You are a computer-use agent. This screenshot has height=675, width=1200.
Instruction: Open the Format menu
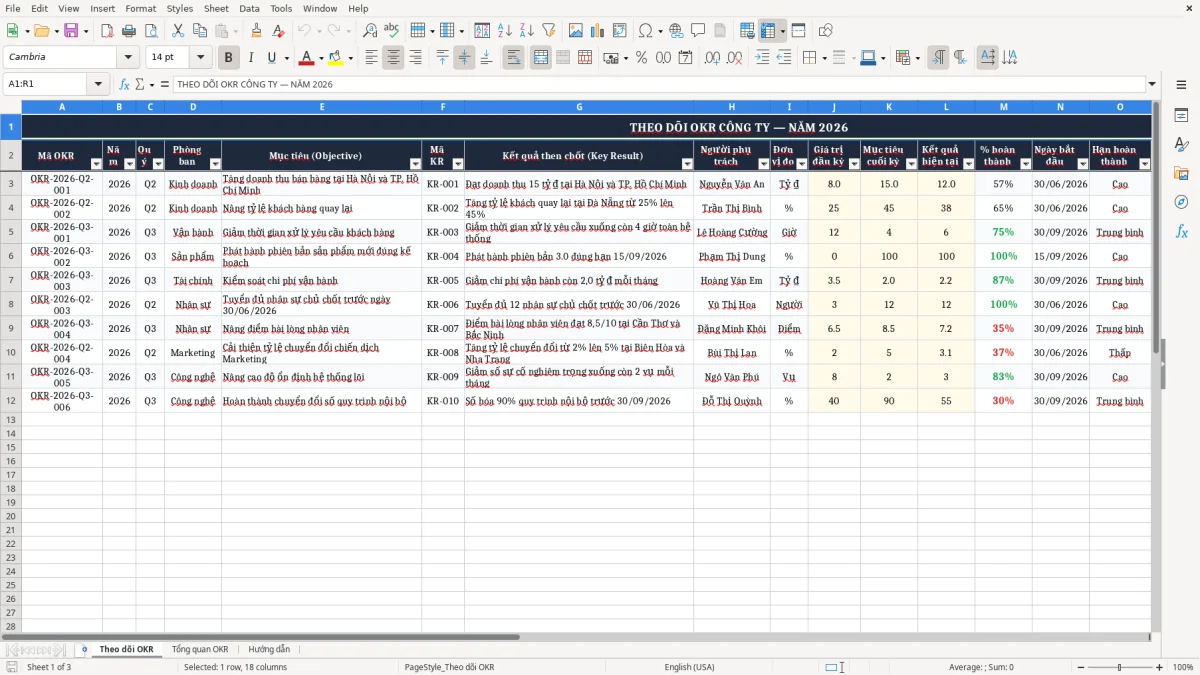141,8
